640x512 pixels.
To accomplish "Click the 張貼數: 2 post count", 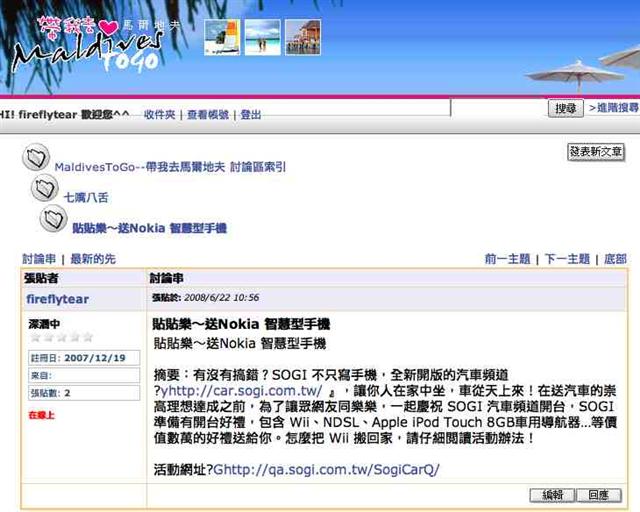I will (x=84, y=393).
